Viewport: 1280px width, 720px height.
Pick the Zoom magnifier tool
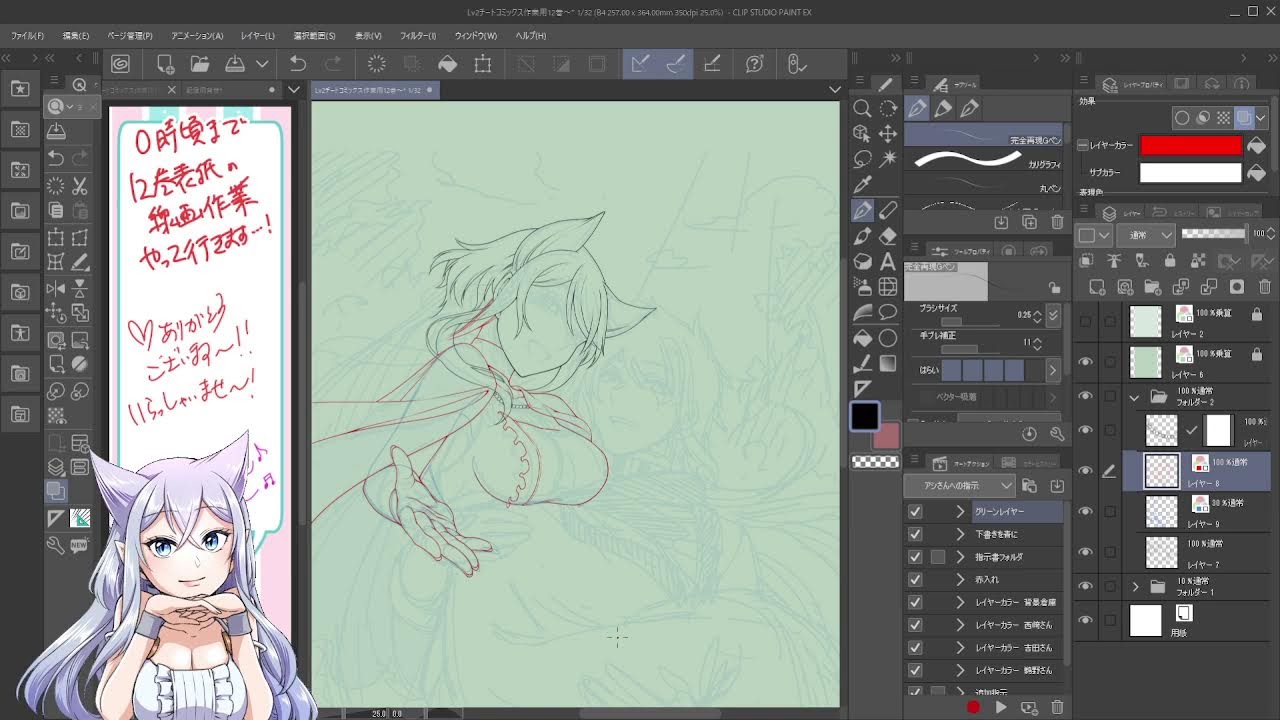point(862,108)
